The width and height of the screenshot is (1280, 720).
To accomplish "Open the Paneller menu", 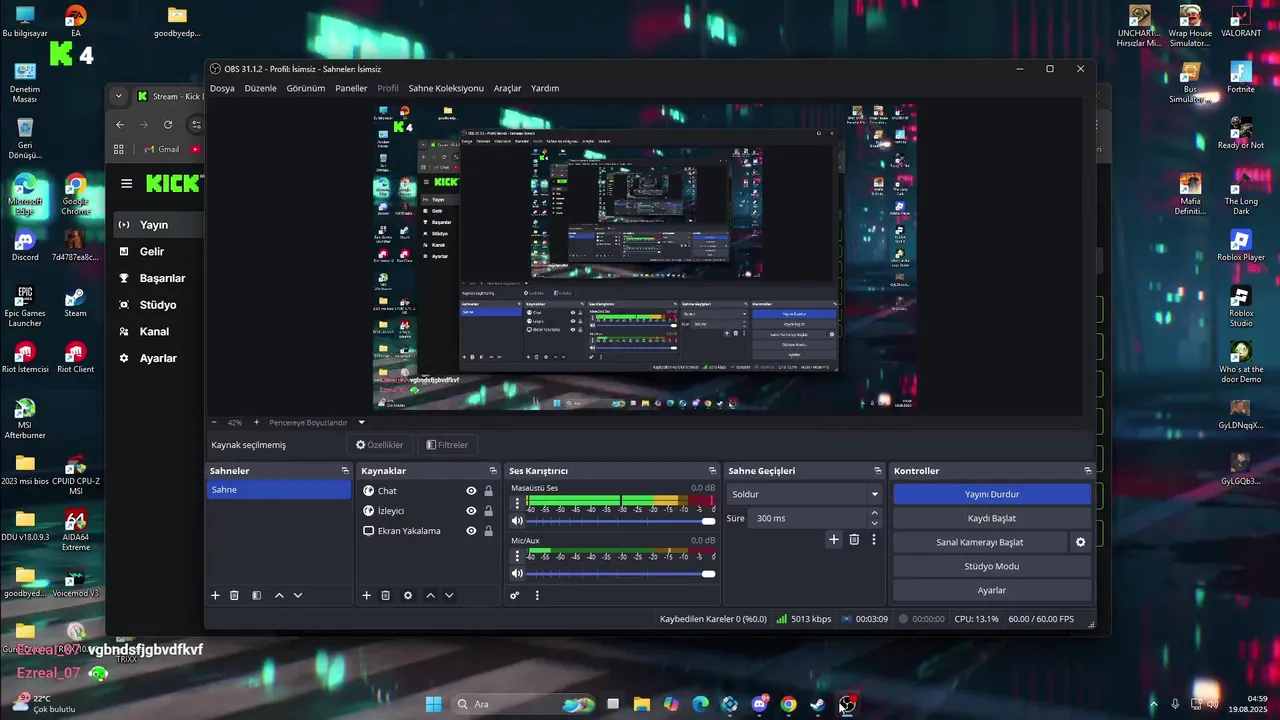I will coord(351,88).
